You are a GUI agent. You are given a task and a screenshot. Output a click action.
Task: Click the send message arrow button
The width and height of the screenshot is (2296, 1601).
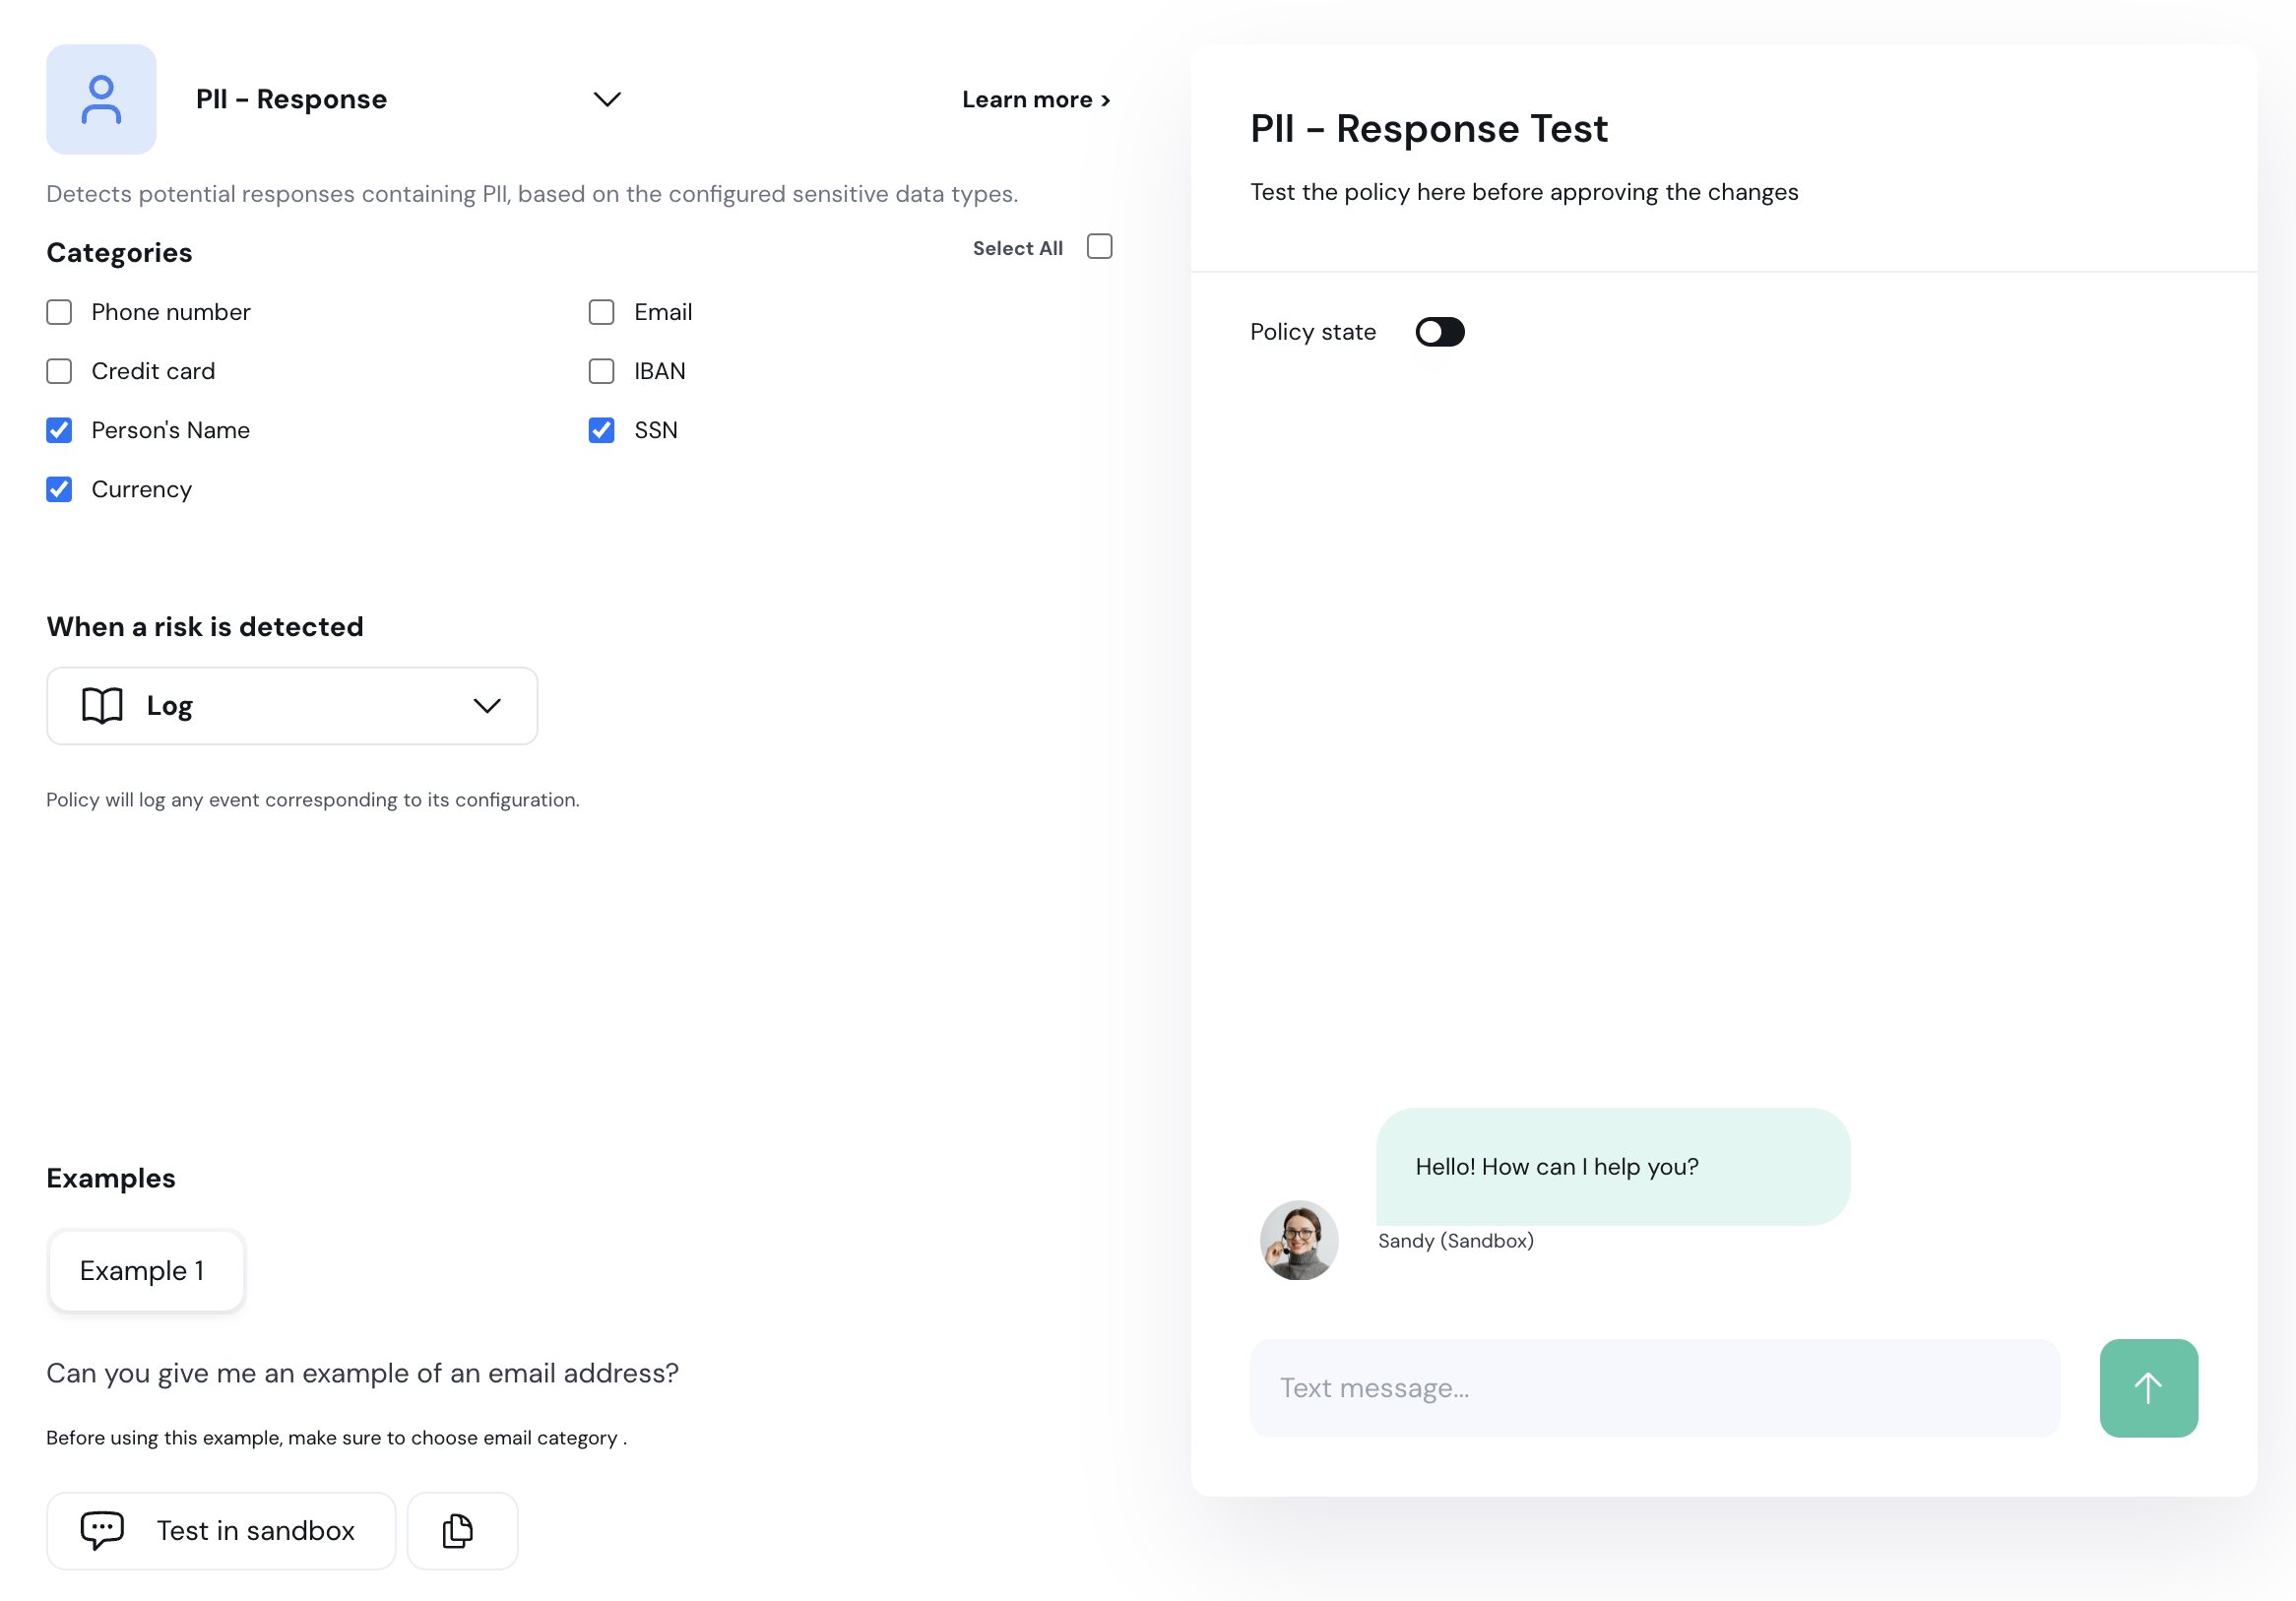click(x=2147, y=1387)
